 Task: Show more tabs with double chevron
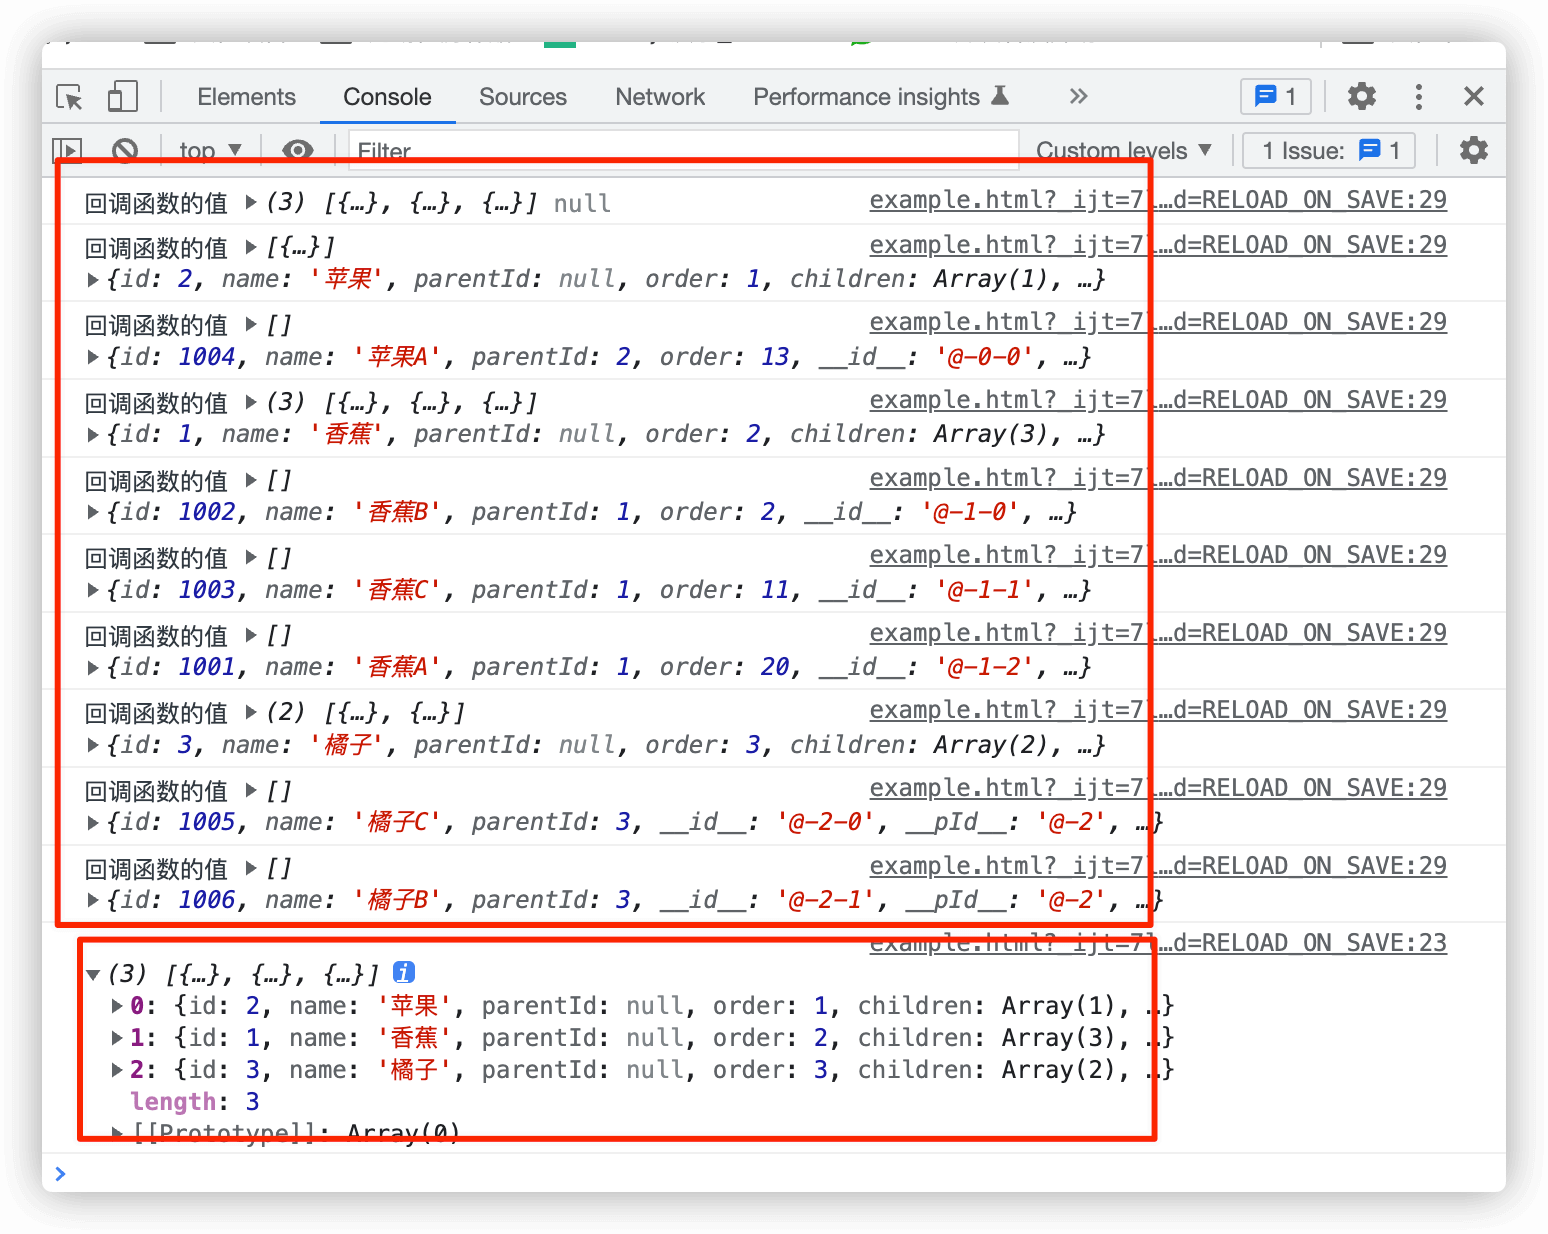click(x=1078, y=97)
